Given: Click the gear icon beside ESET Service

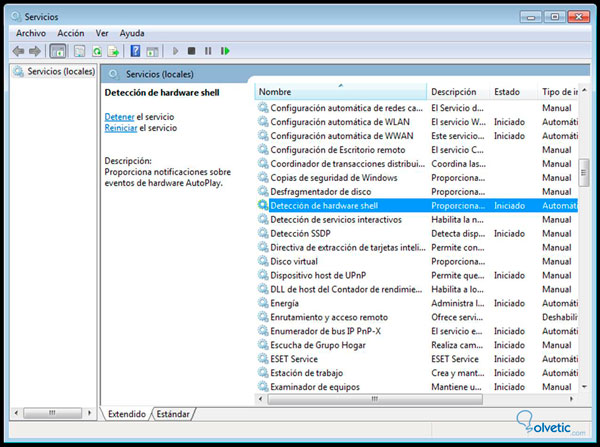Looking at the screenshot, I should tap(263, 359).
